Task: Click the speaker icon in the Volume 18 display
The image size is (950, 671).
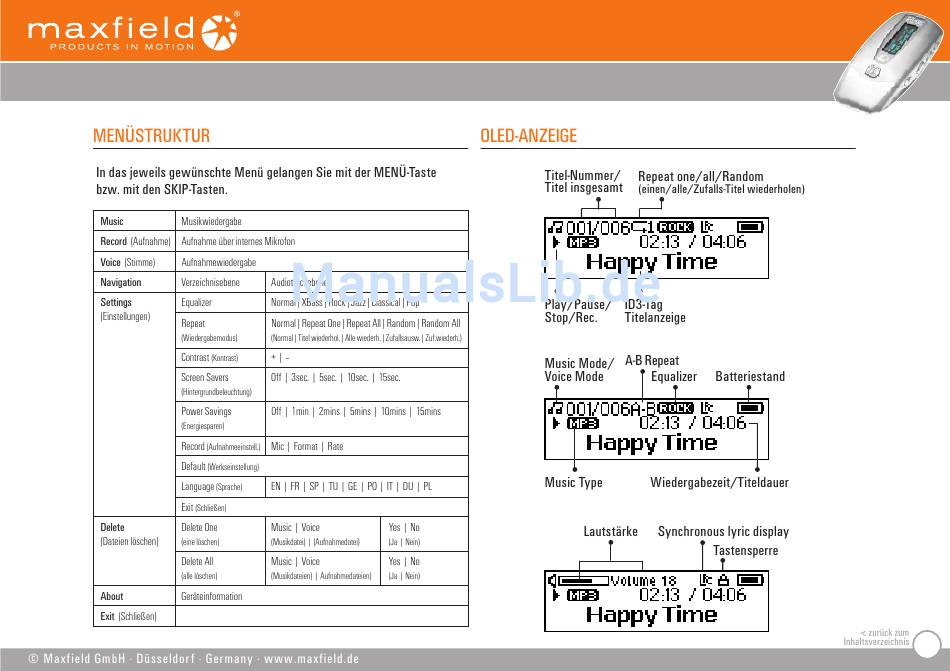Action: click(x=552, y=581)
